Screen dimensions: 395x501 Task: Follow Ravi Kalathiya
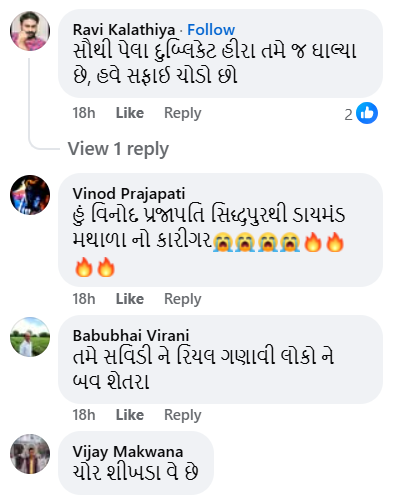(211, 30)
